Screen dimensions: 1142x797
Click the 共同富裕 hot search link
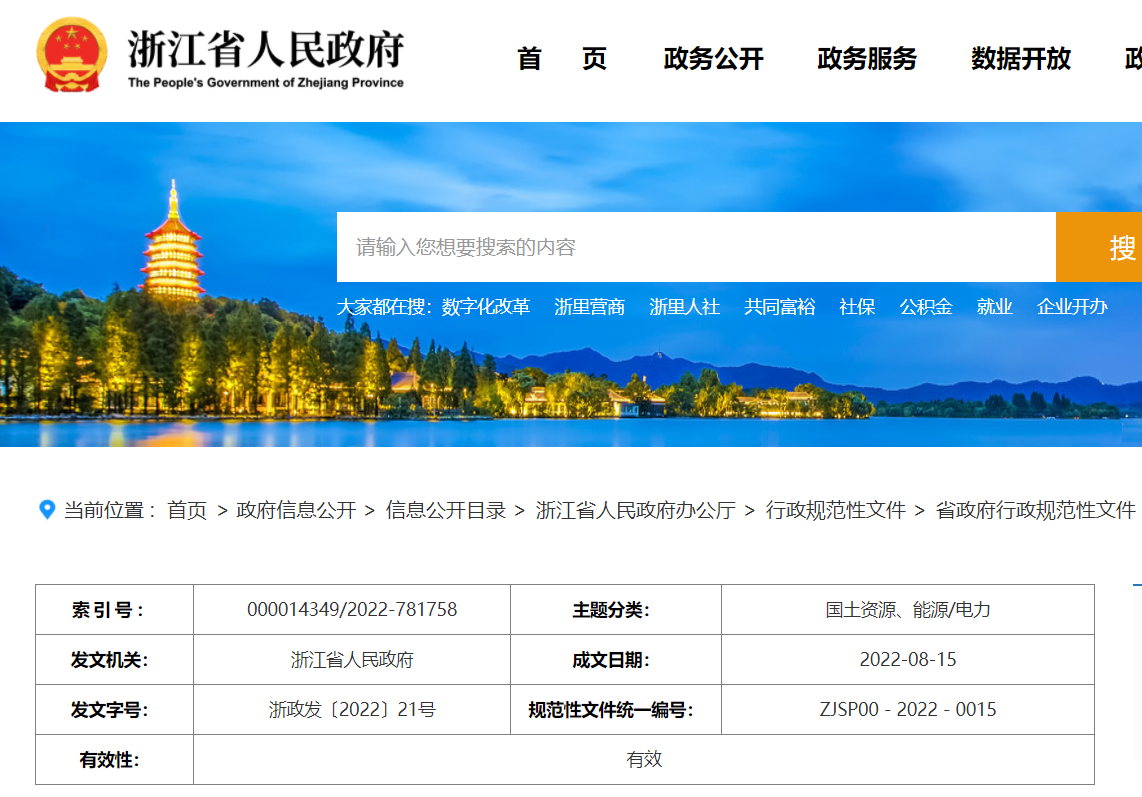(780, 307)
